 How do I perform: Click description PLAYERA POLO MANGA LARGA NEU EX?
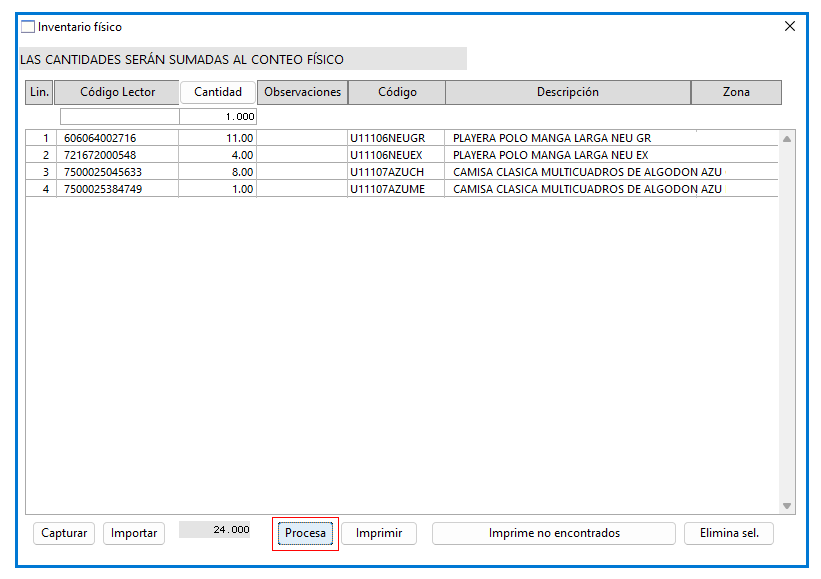[x=550, y=155]
